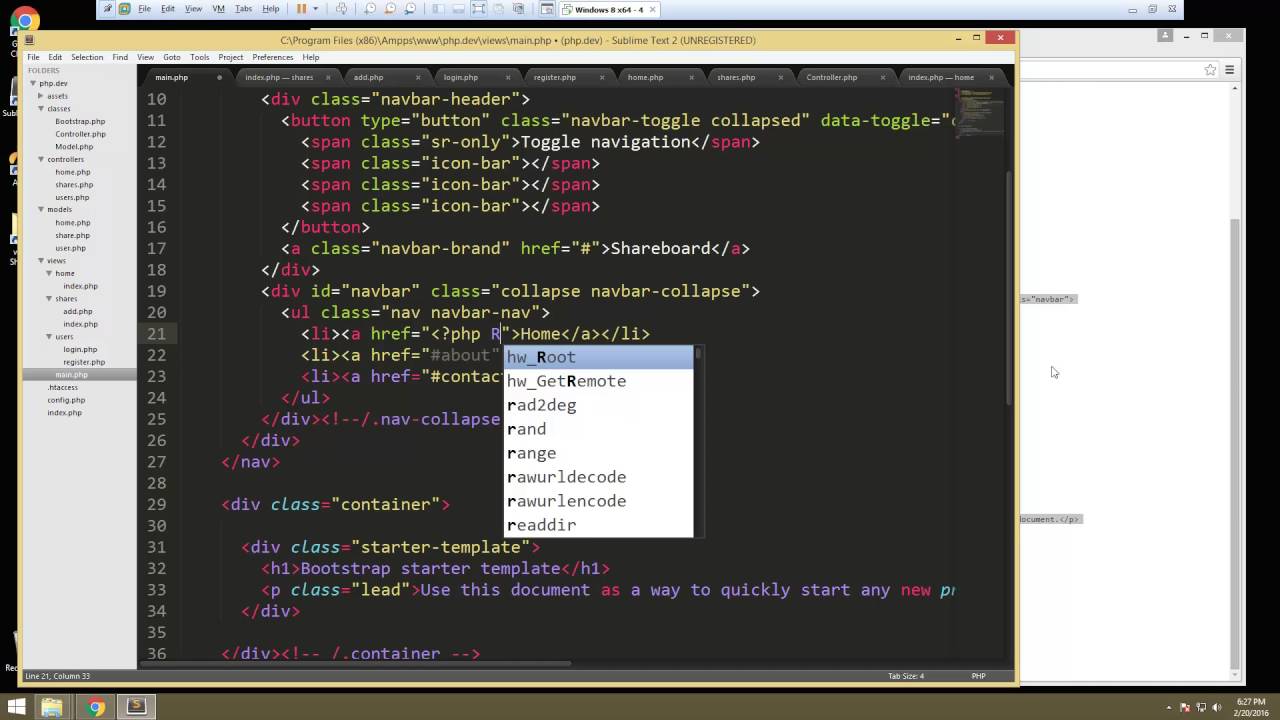Click the VMware console view icon
1280x720 pixels.
547,9
